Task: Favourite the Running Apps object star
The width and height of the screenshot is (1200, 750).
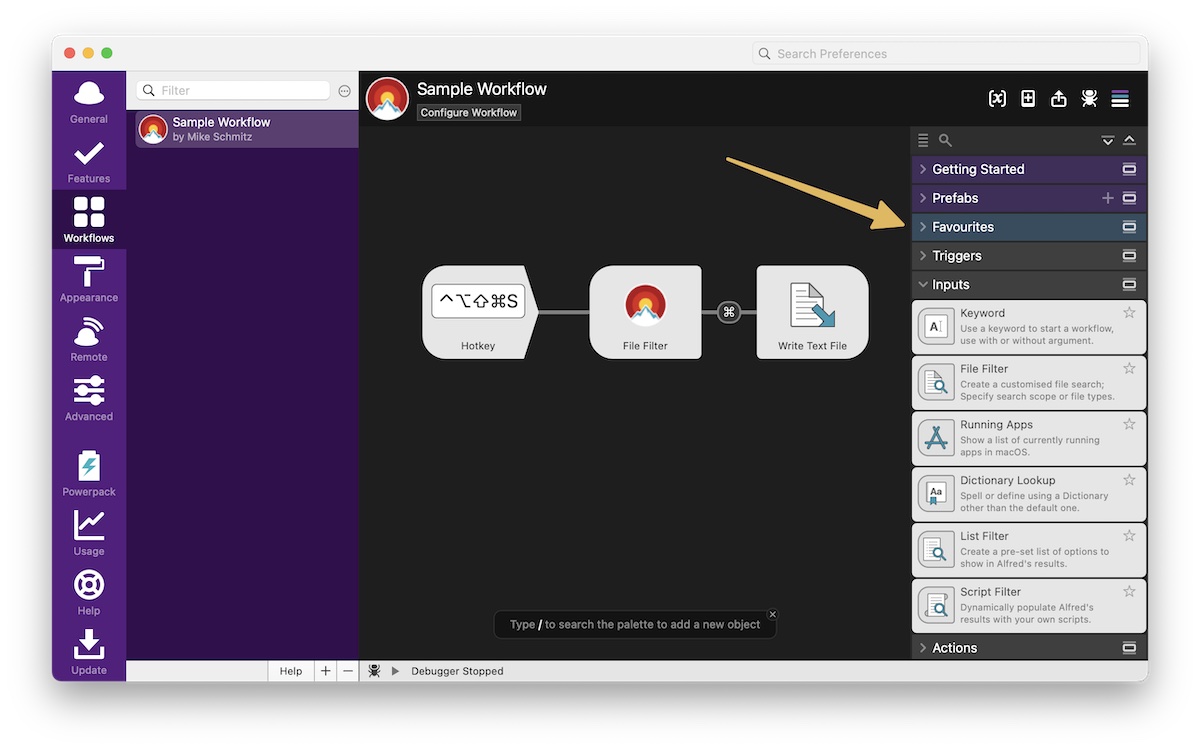Action: [1129, 424]
